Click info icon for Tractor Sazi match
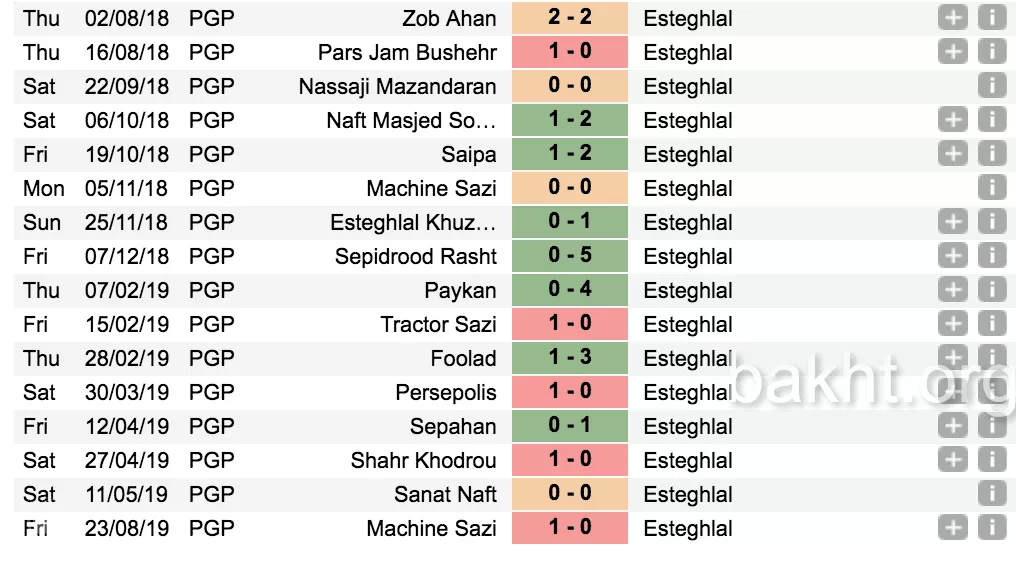This screenshot has width=1016, height=568. (x=991, y=324)
